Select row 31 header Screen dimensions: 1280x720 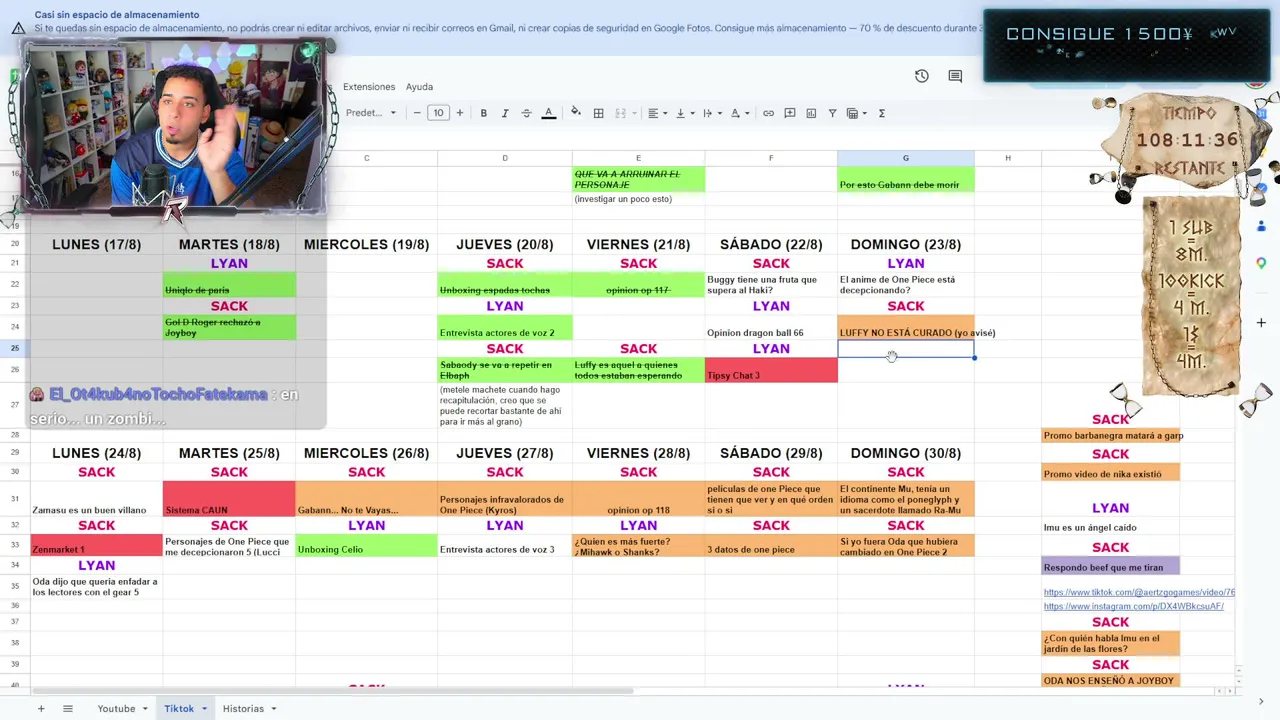click(15, 499)
